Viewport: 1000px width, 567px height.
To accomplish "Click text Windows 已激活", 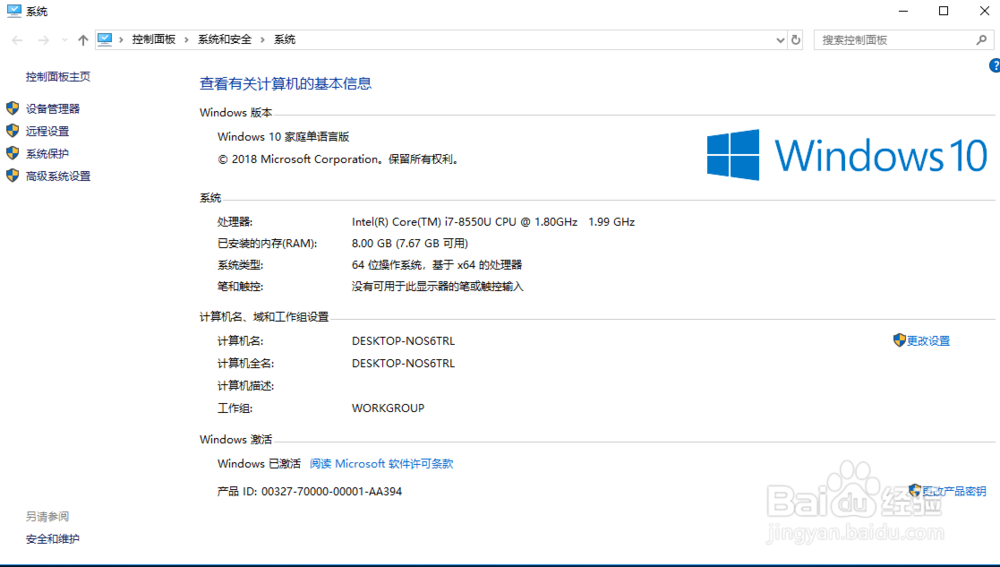I will pyautogui.click(x=259, y=464).
